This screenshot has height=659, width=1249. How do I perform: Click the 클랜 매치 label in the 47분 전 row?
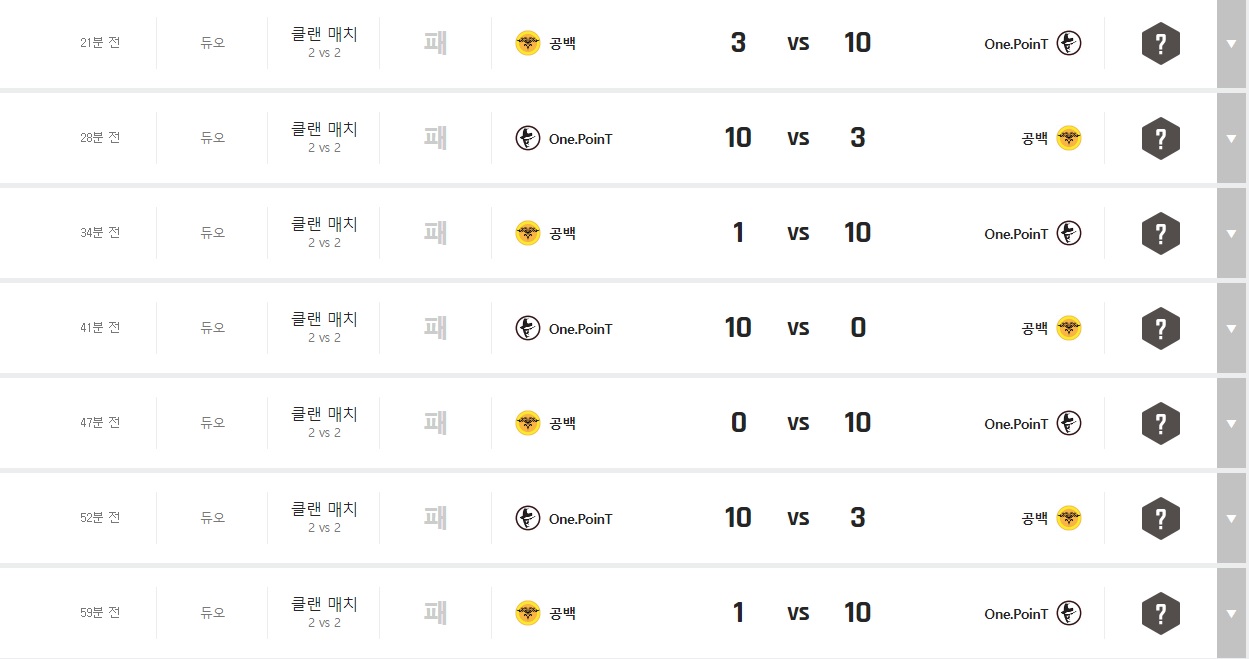[323, 414]
